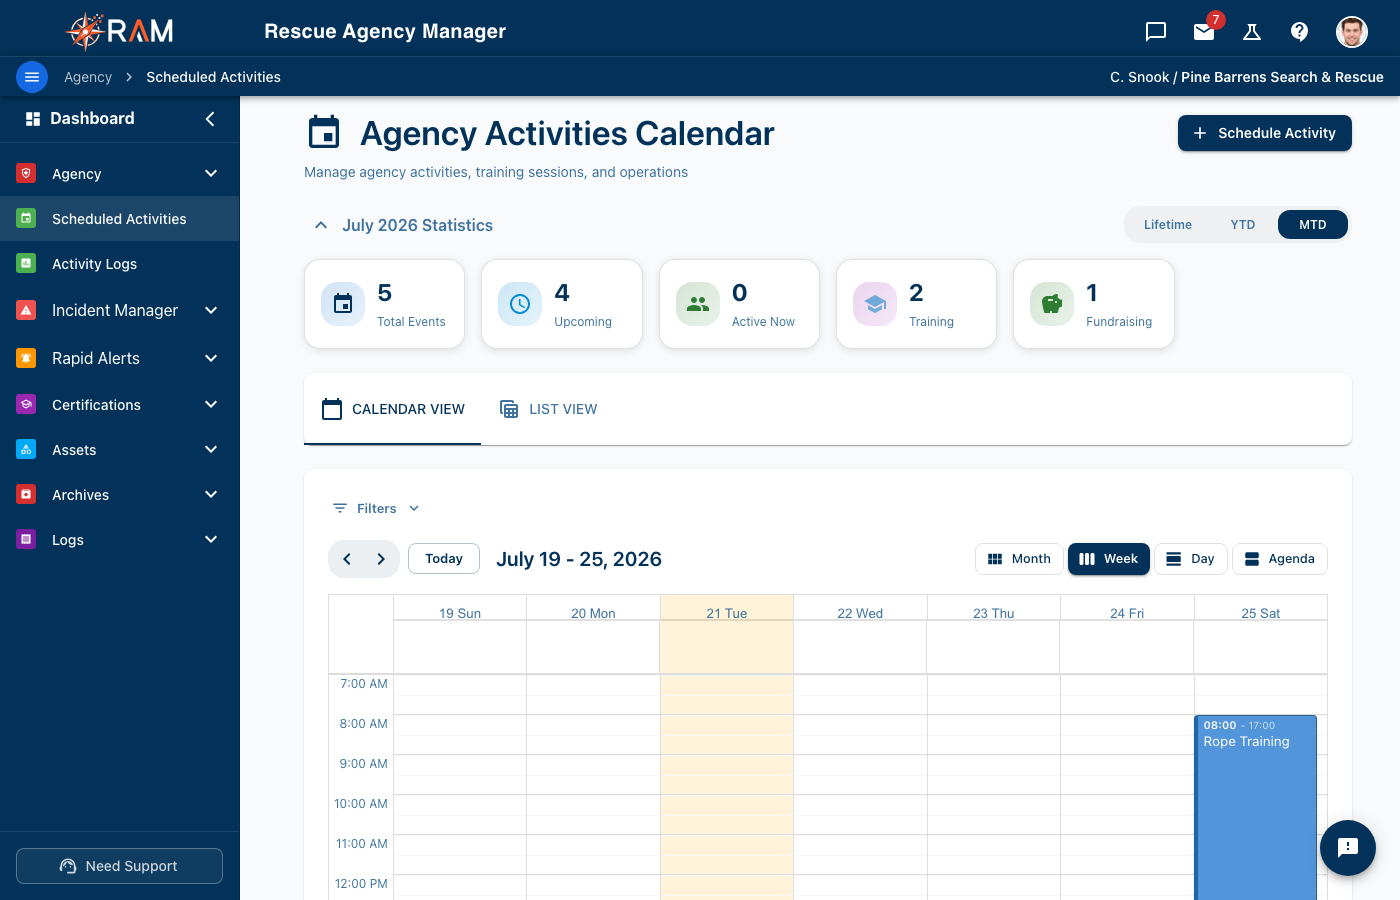Click the Logs sidebar icon
1400x900 pixels.
tap(27, 539)
